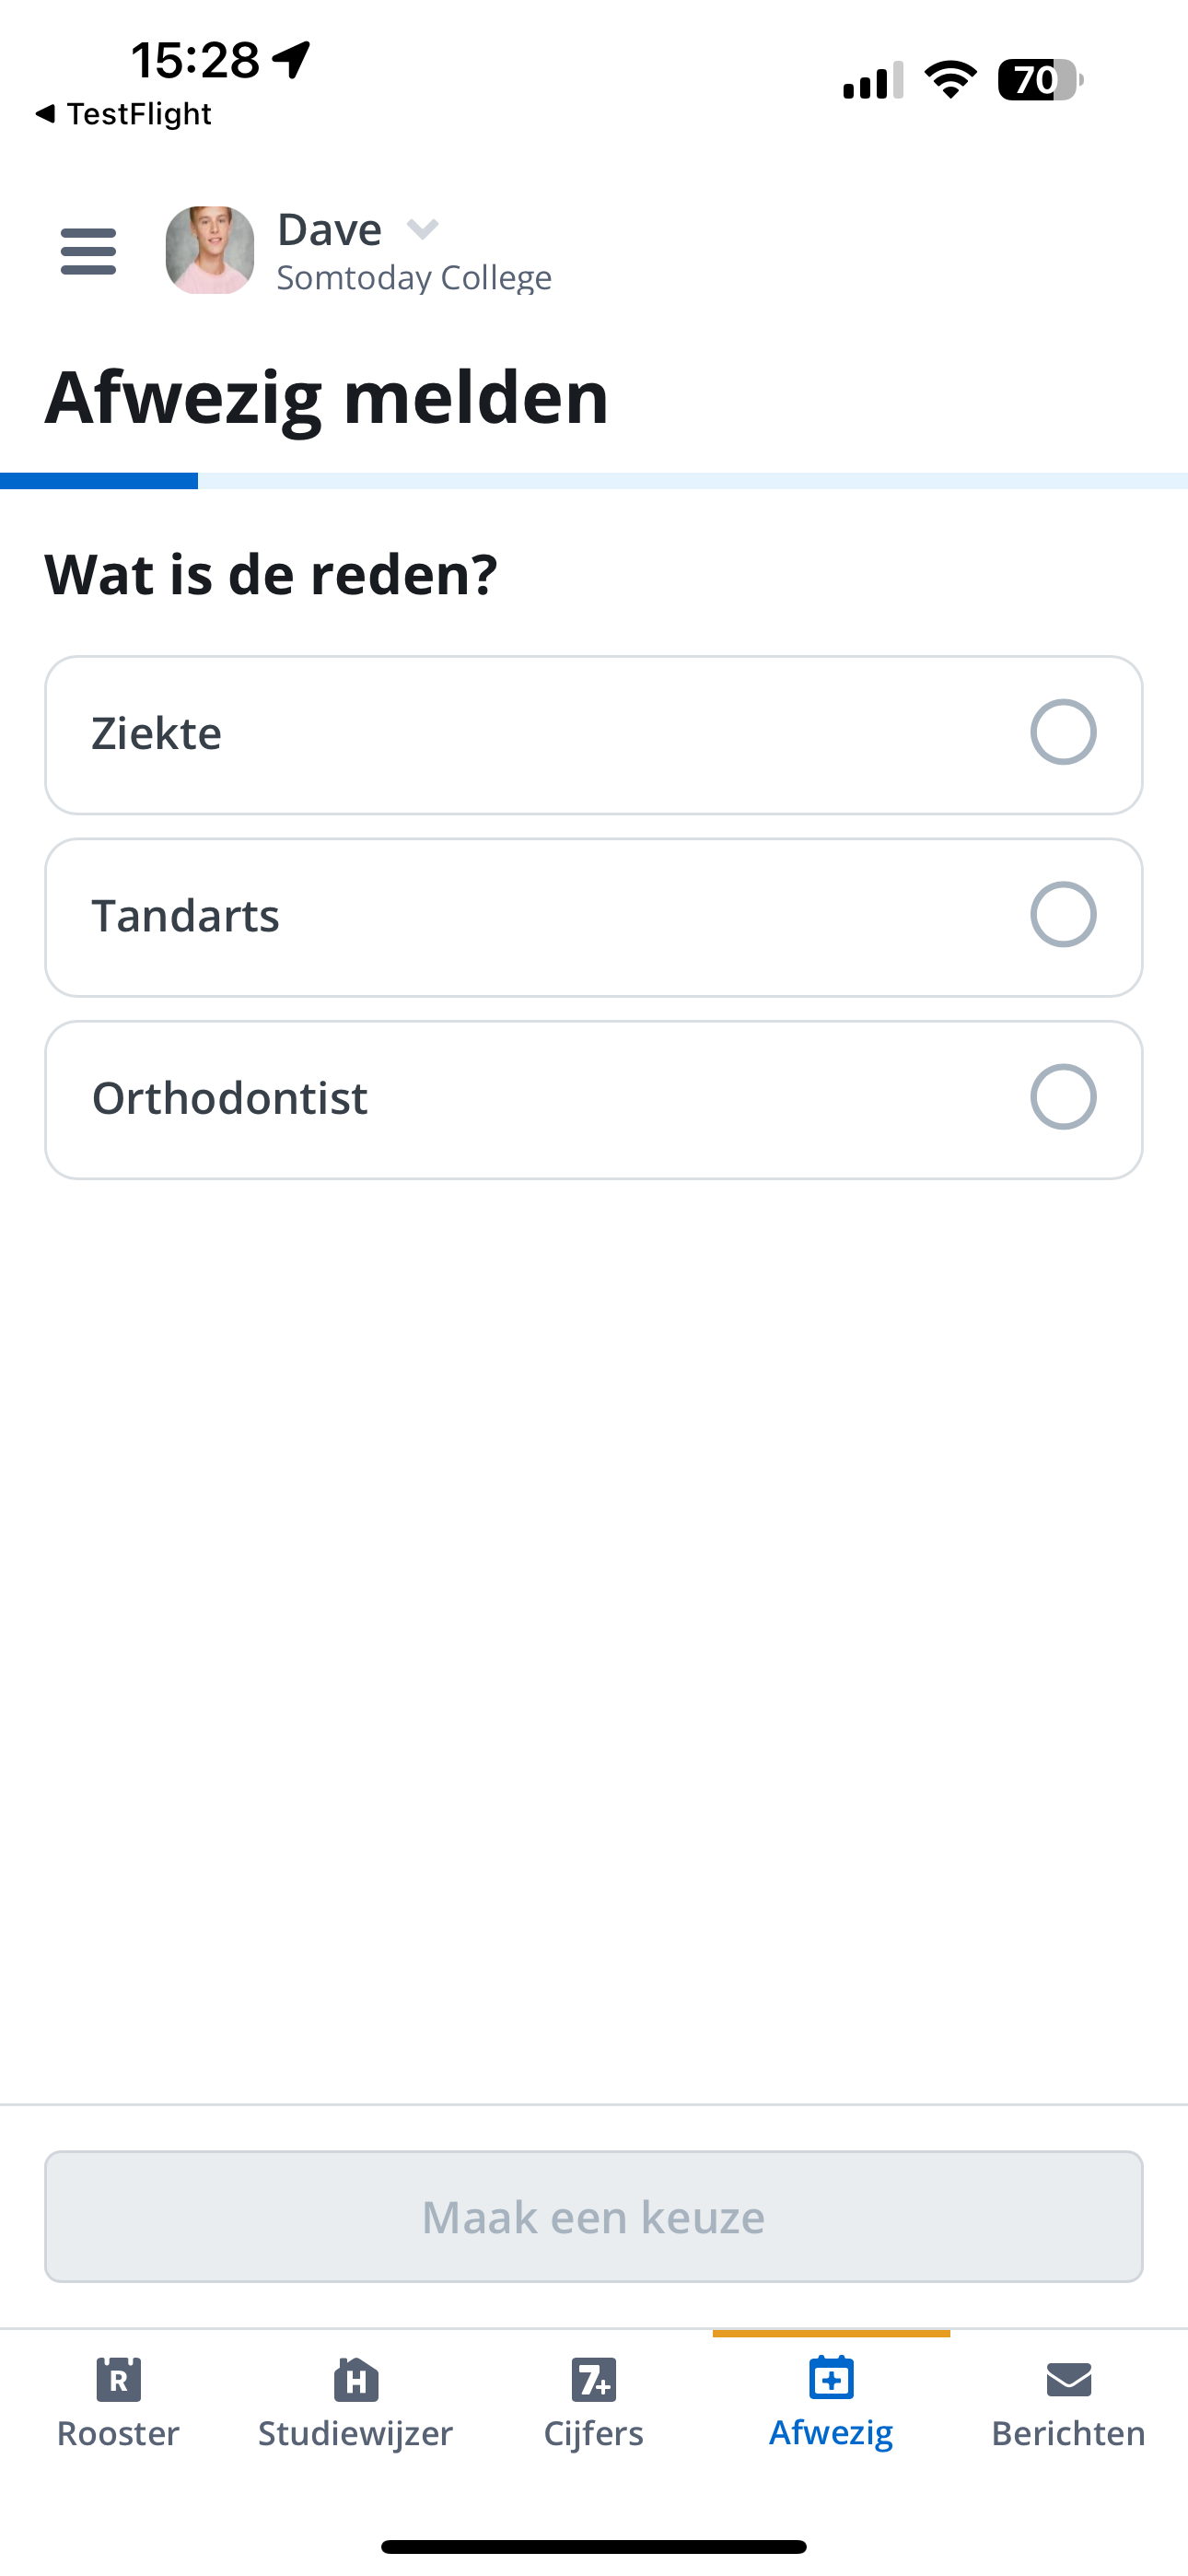
Task: Tap the location arrow in status bar
Action: (x=292, y=59)
